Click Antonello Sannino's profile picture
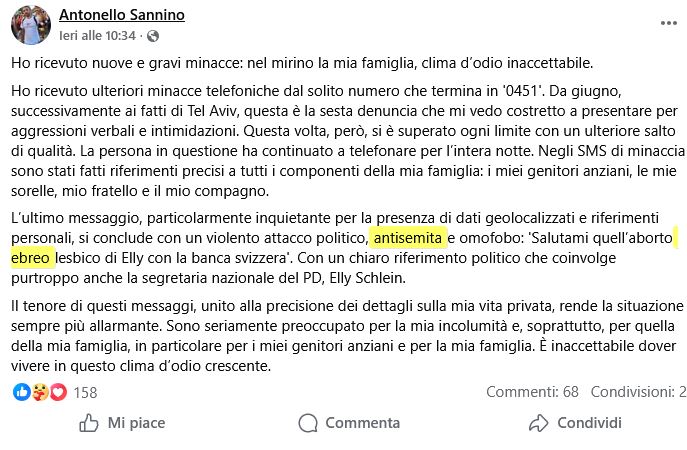 click(31, 25)
